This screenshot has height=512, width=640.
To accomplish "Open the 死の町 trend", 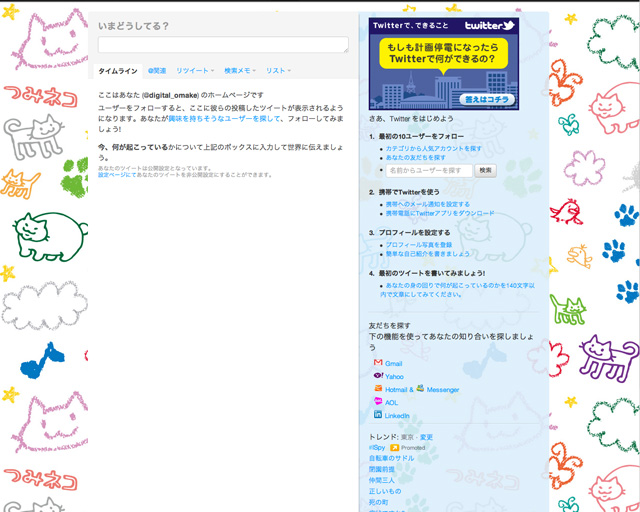I will (378, 502).
